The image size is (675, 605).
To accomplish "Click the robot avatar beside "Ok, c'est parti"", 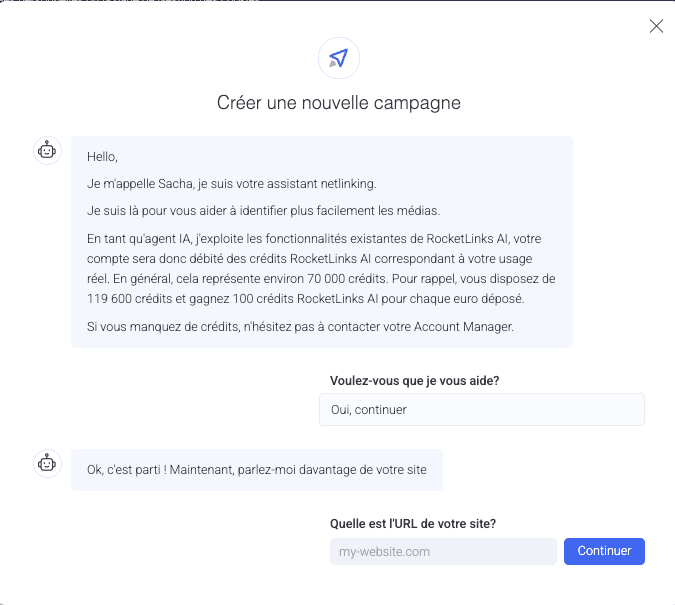I will tap(47, 463).
